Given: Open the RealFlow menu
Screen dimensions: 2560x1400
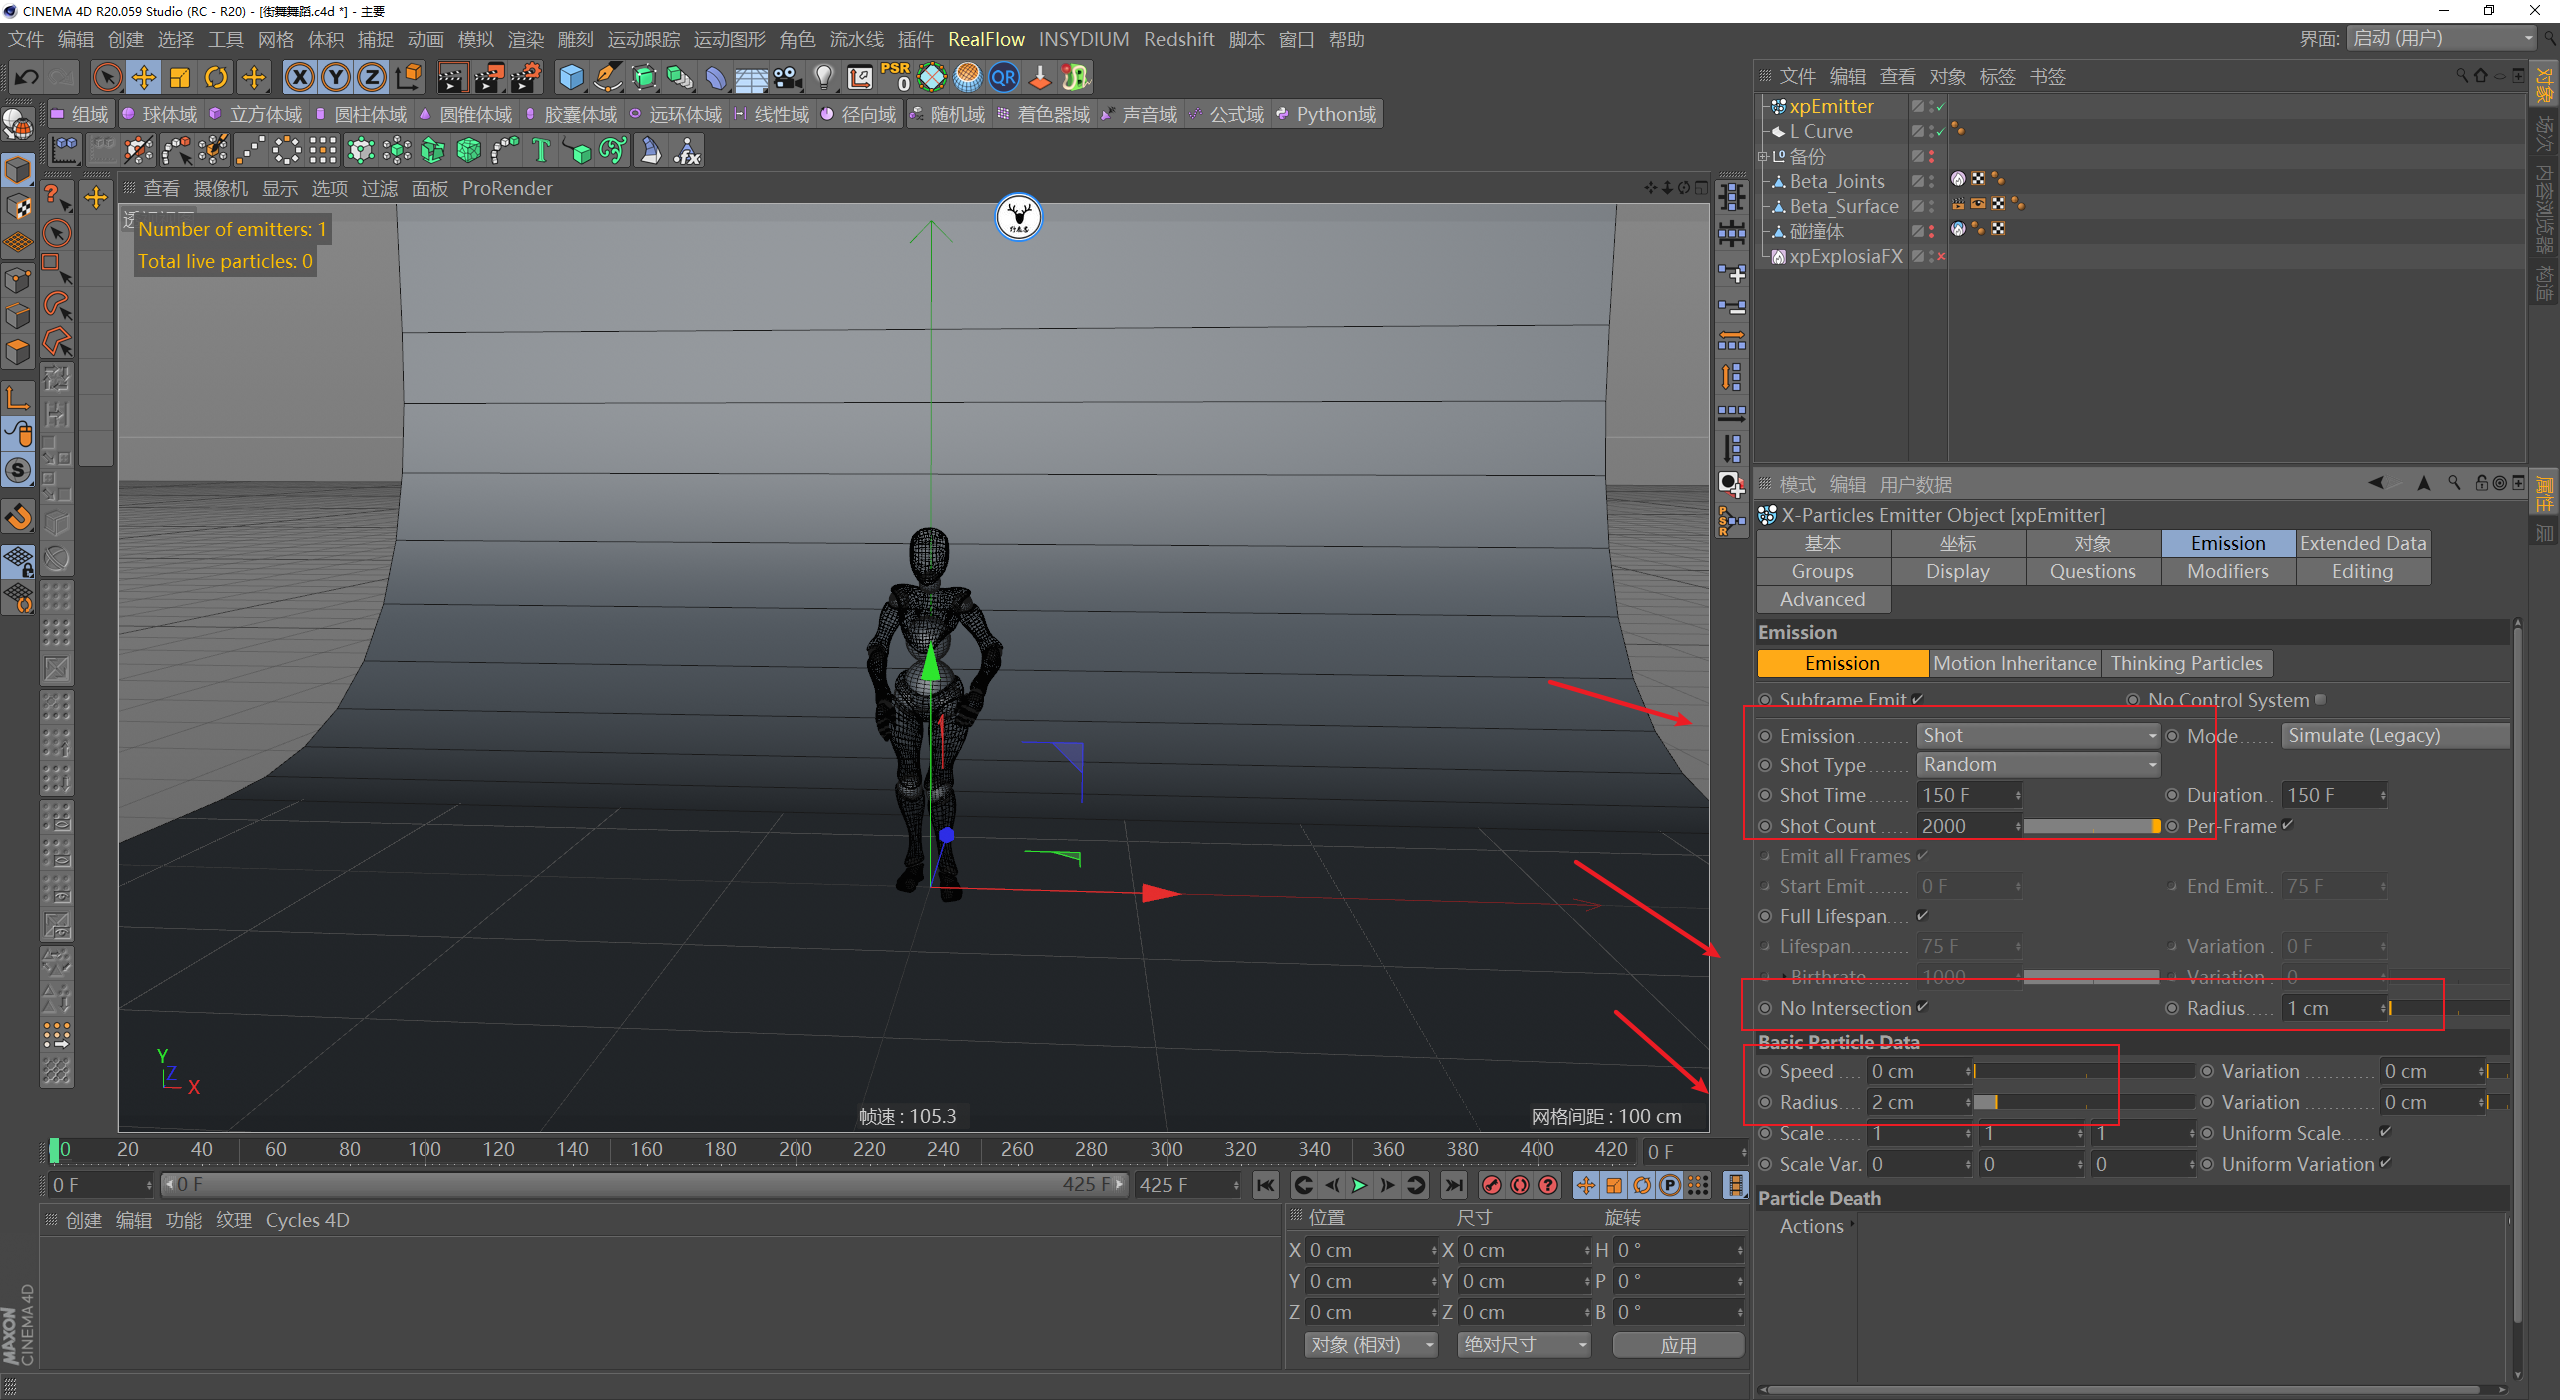Looking at the screenshot, I should (x=986, y=39).
